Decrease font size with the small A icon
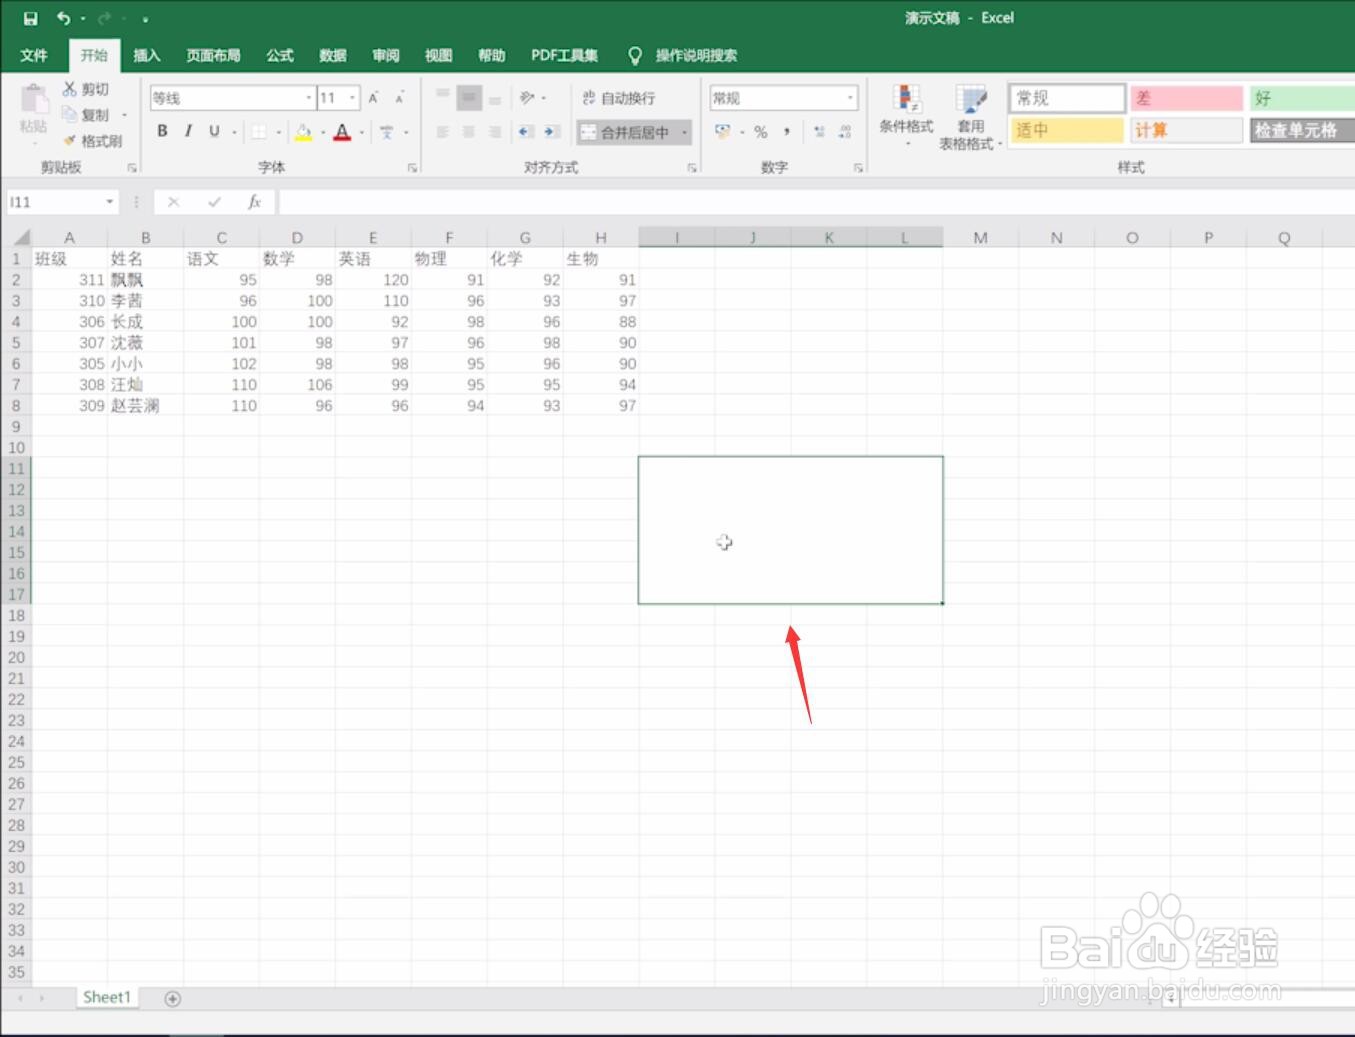The height and width of the screenshot is (1037, 1355). click(x=399, y=98)
